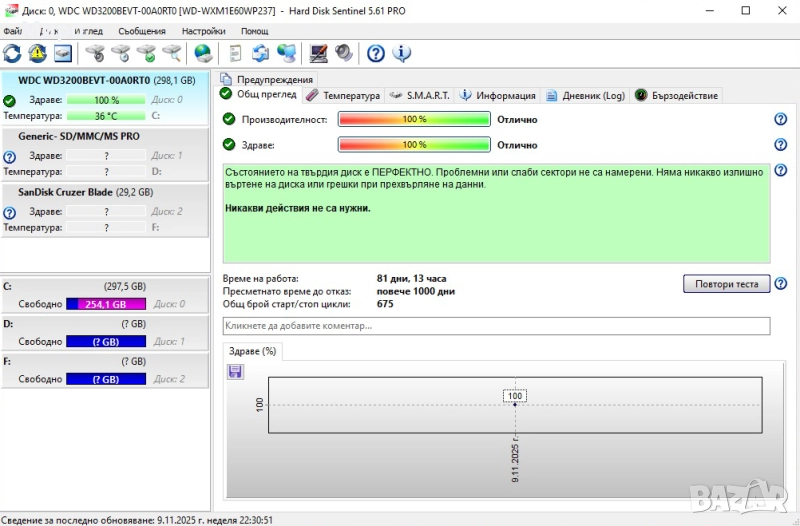Click the speaker acoustic toolbar icon
800x526 pixels.
344,53
